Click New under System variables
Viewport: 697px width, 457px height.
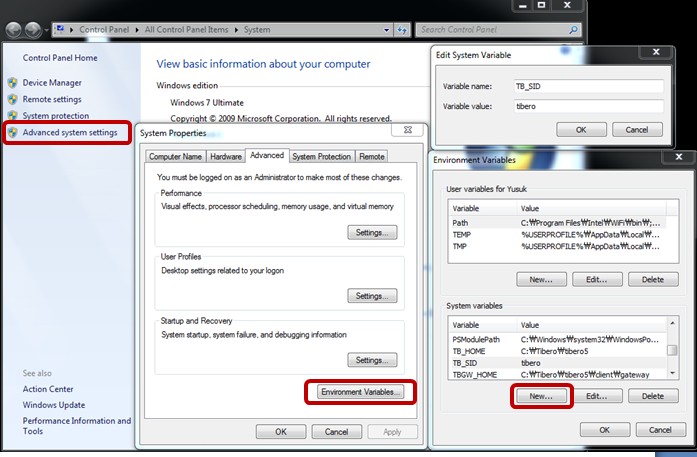point(541,396)
